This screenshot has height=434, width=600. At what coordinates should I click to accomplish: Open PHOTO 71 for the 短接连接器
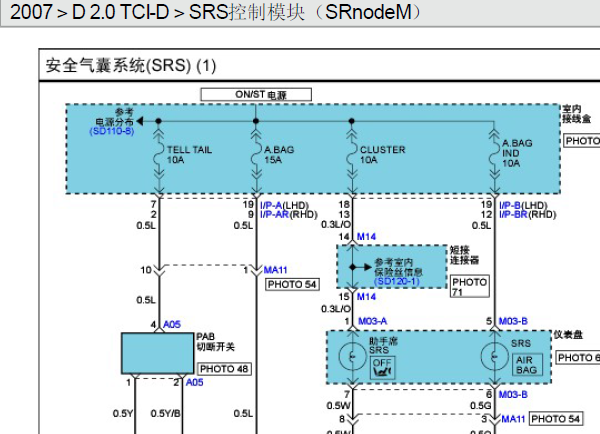[470, 286]
